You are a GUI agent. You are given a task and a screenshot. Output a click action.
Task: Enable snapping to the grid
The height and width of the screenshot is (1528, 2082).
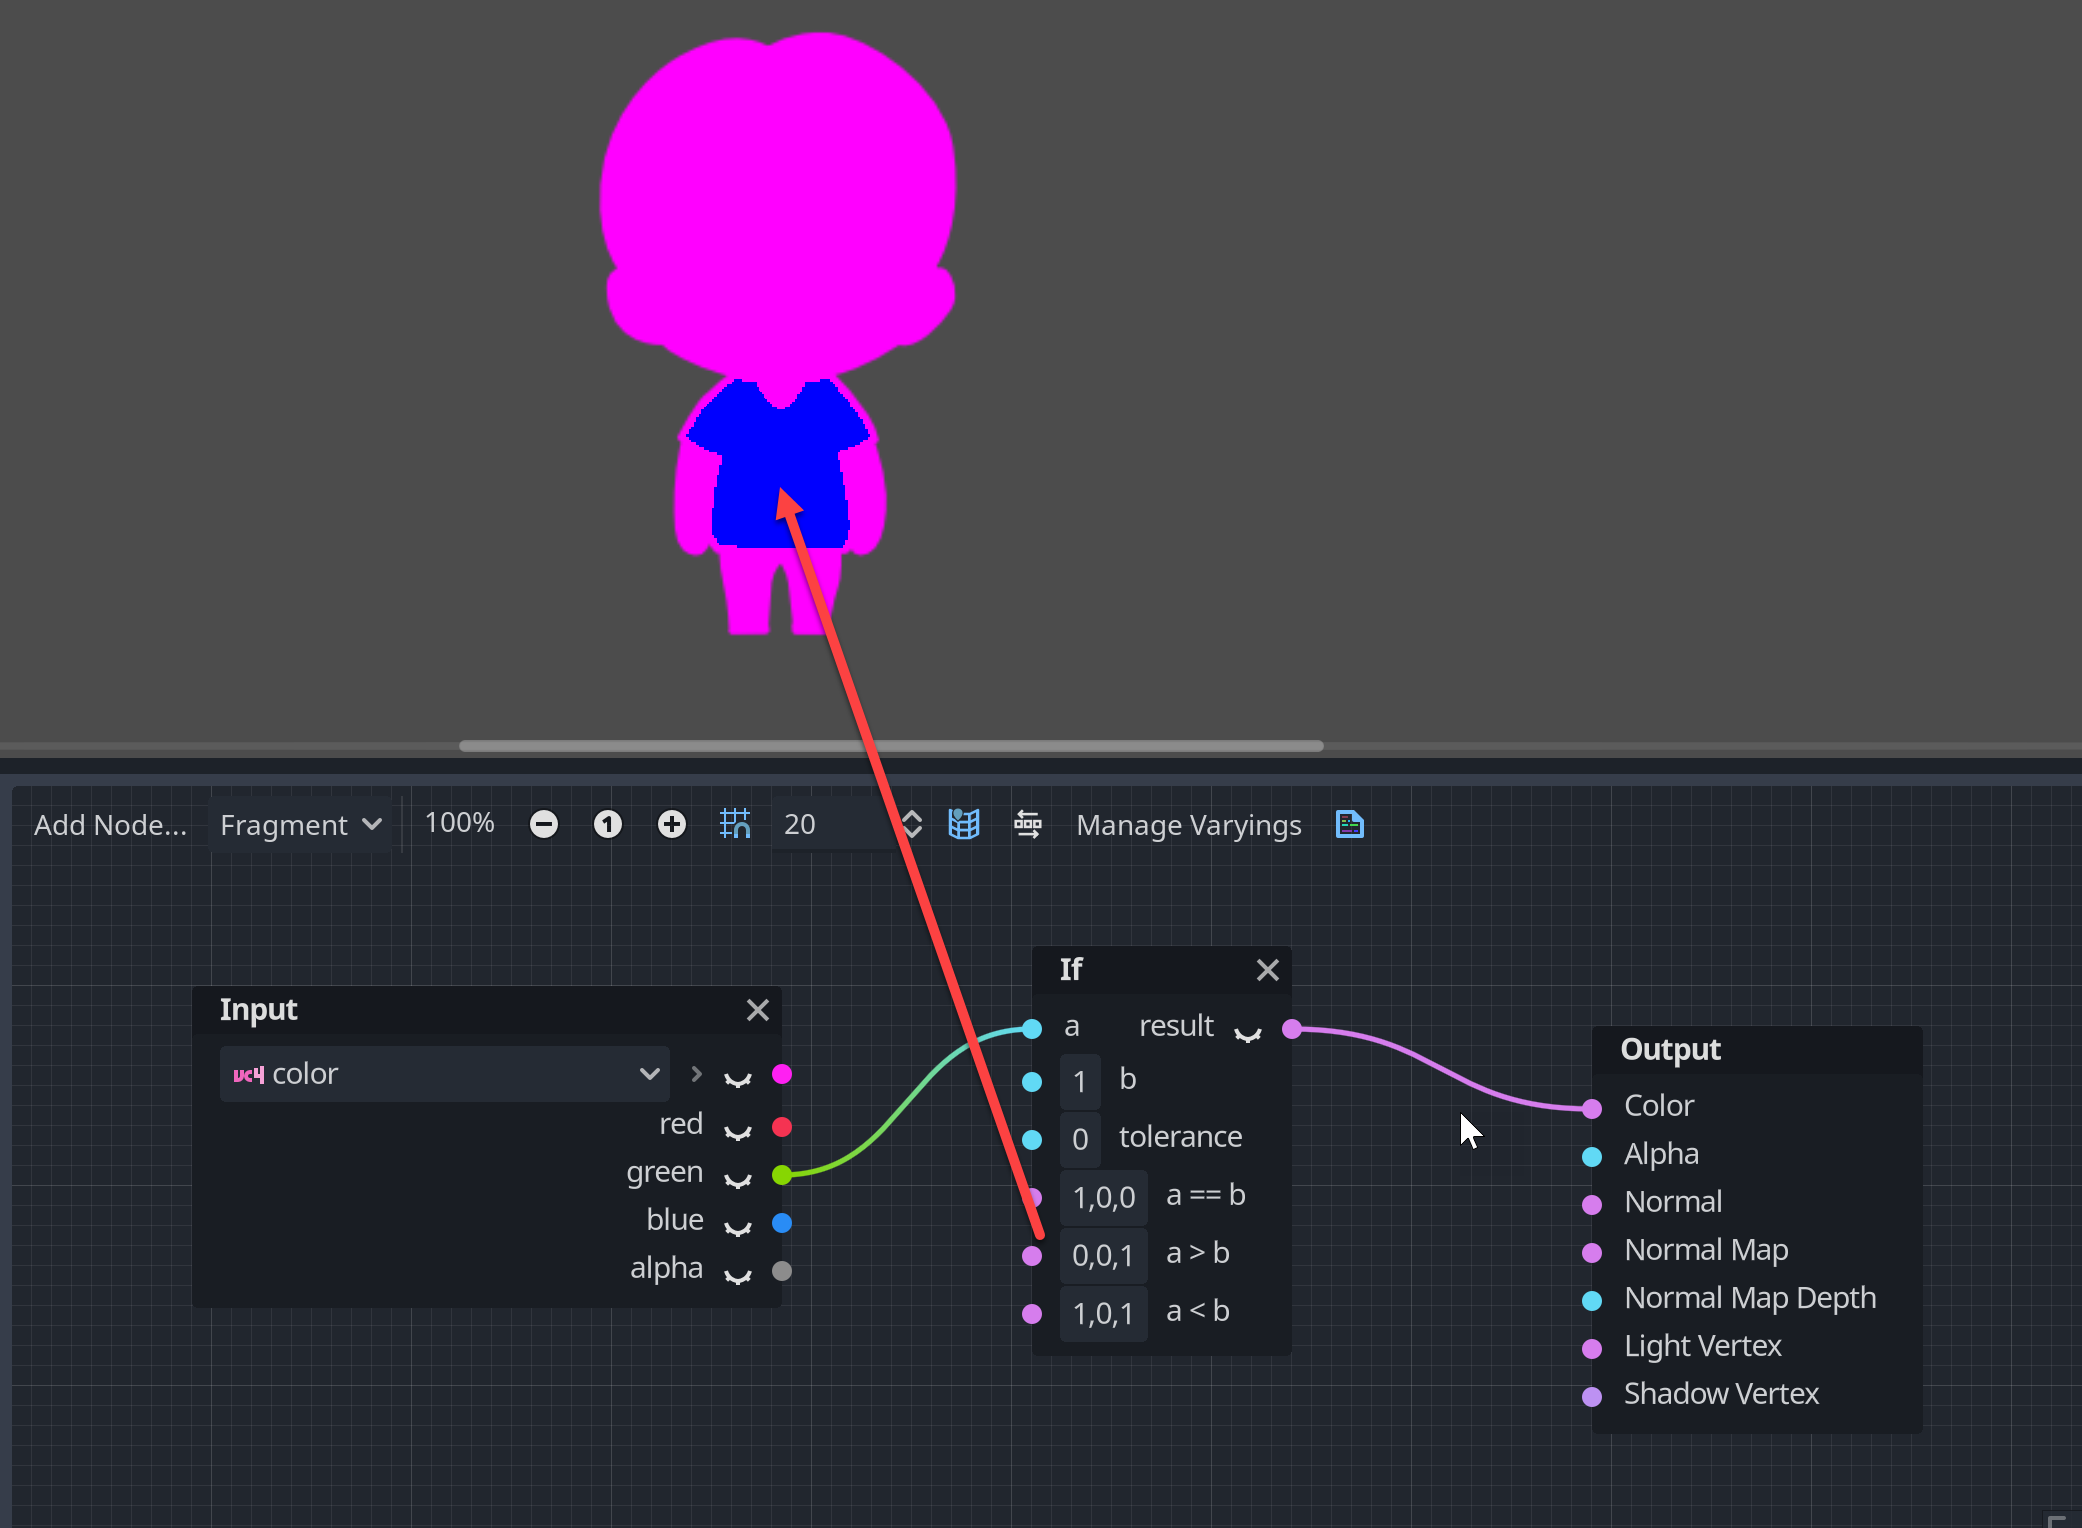pos(736,824)
